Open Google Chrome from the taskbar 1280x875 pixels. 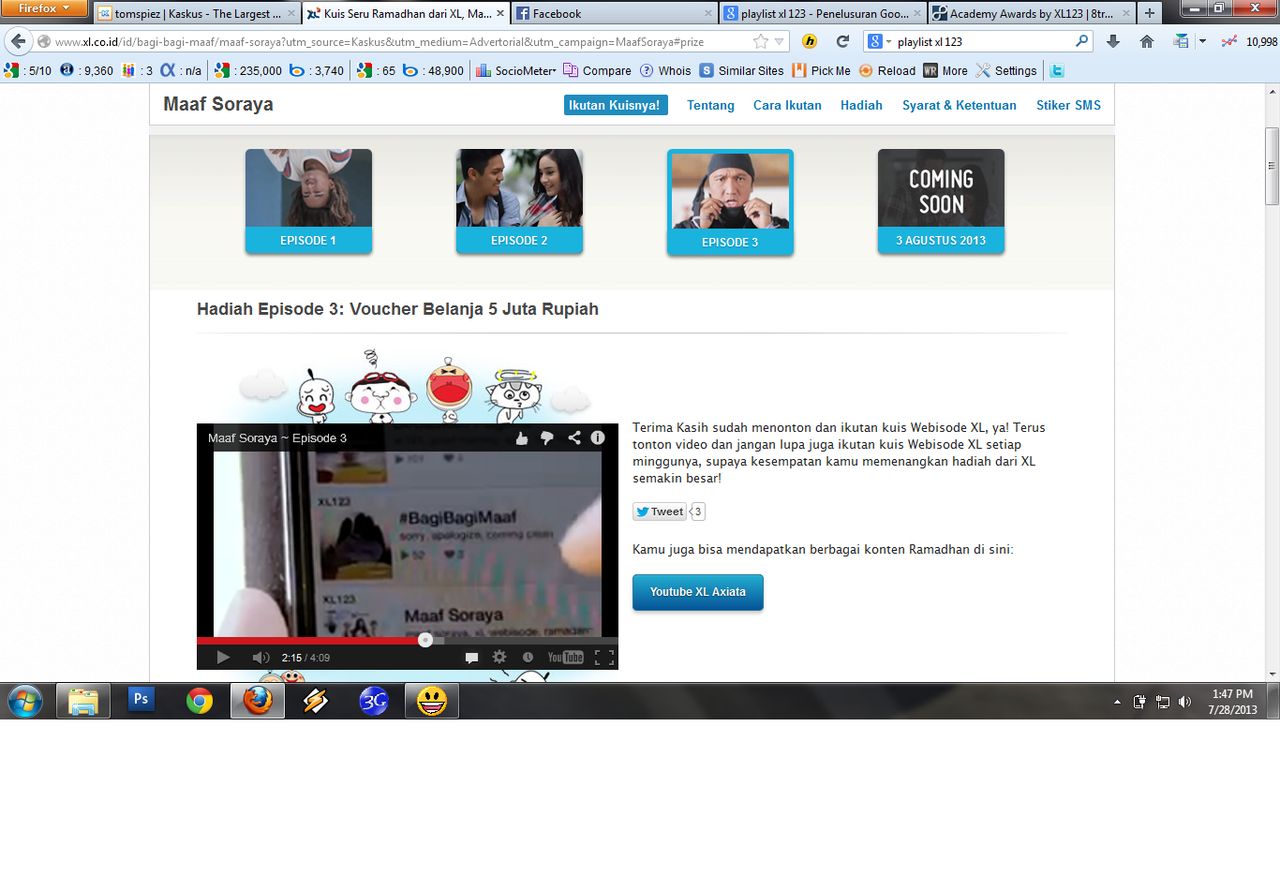point(199,701)
